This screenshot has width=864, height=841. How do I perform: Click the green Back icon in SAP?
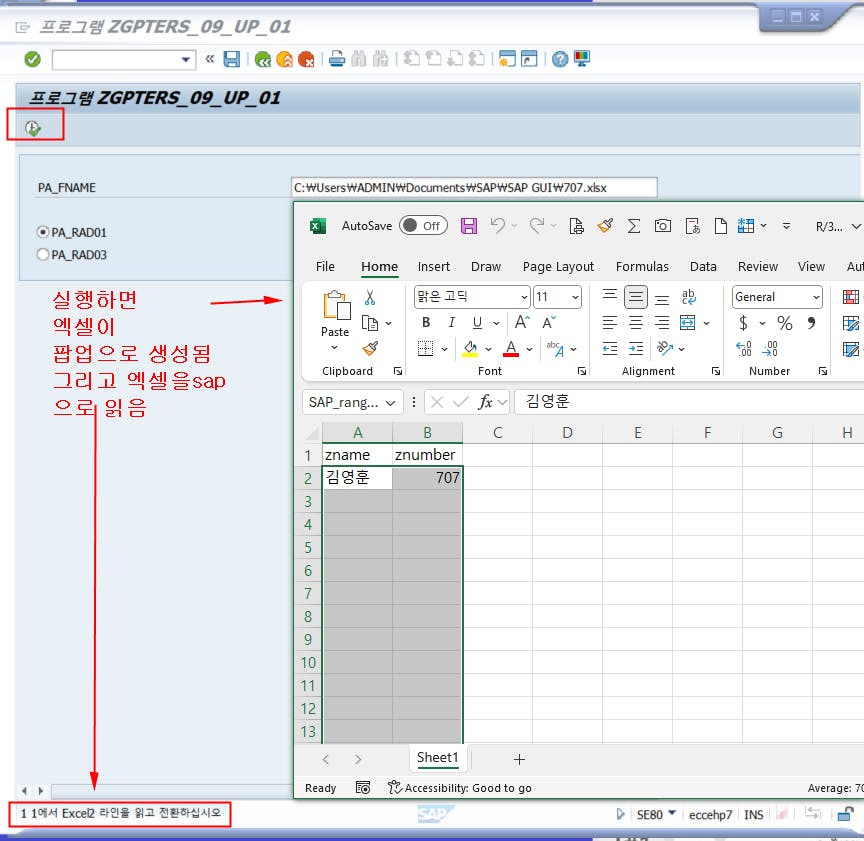pos(263,59)
